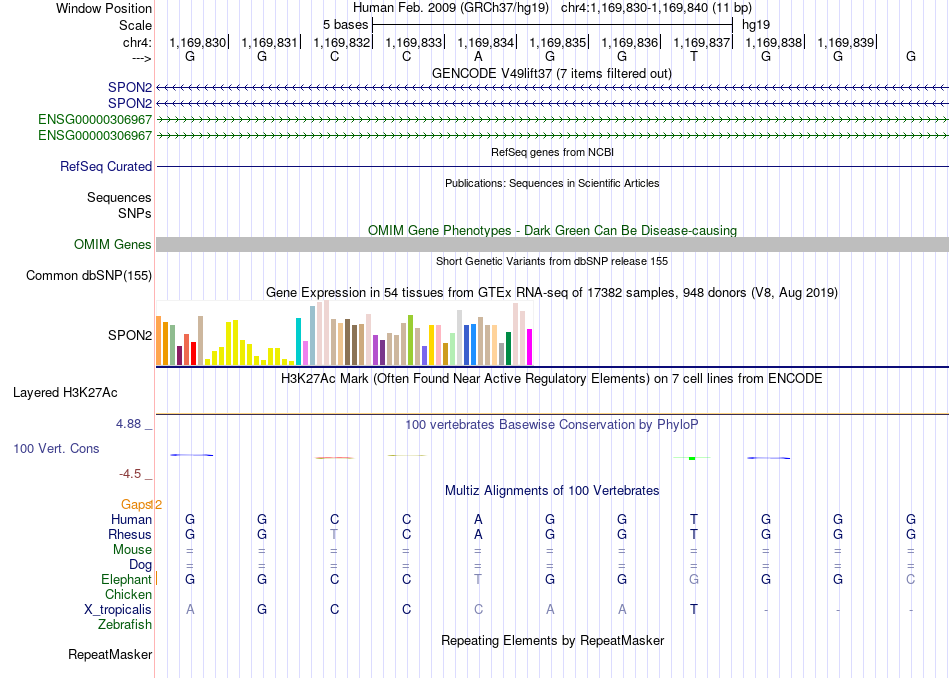Click the 100 Vert. Cons label
The width and height of the screenshot is (950, 678).
coord(56,449)
